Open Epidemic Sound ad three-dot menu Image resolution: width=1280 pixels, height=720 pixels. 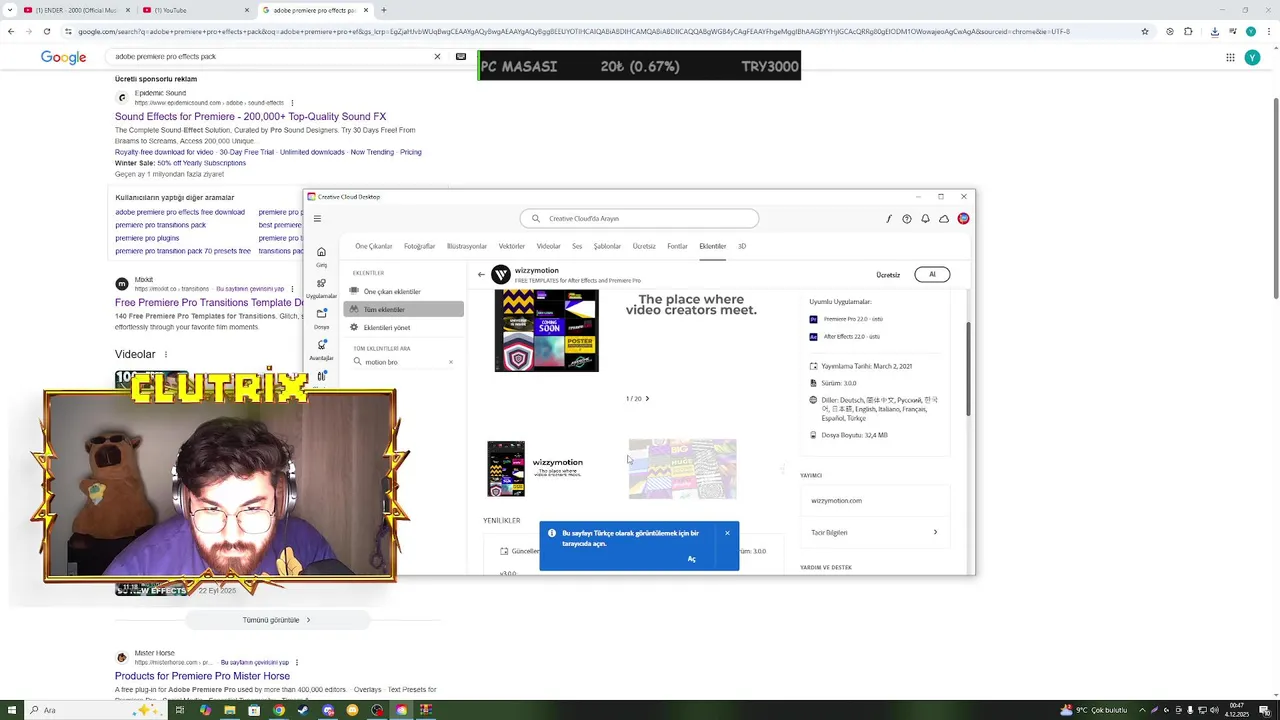coord(292,103)
